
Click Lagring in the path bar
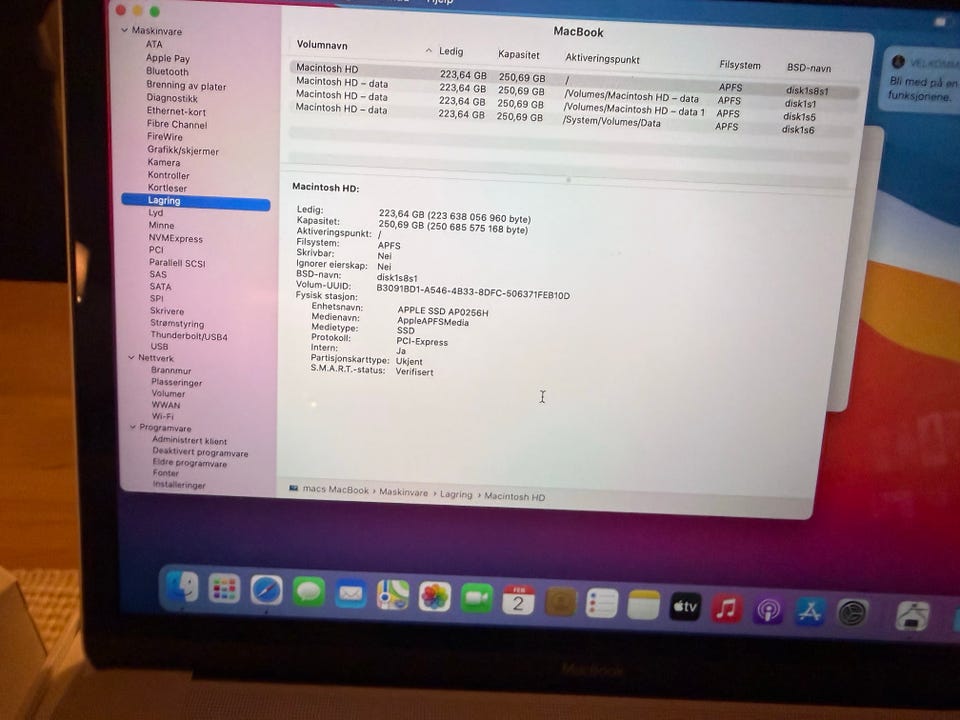click(456, 494)
